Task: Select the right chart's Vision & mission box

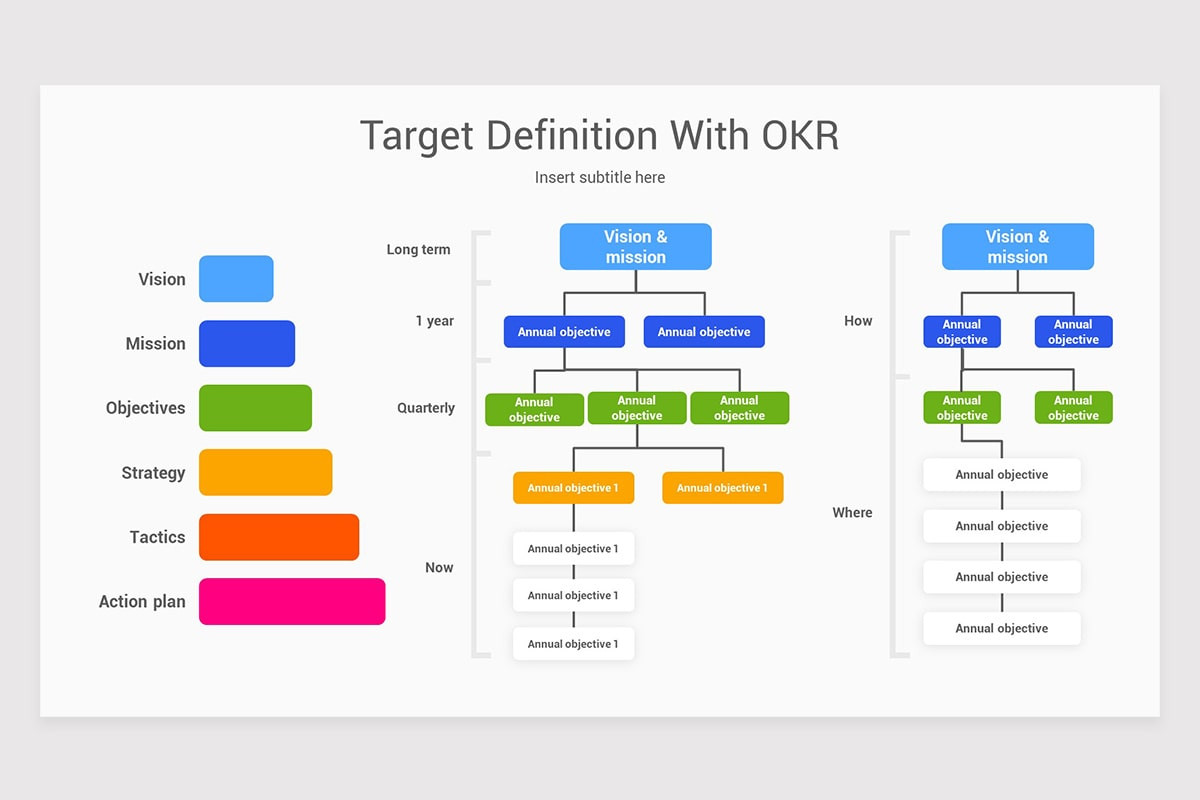Action: click(x=1017, y=246)
